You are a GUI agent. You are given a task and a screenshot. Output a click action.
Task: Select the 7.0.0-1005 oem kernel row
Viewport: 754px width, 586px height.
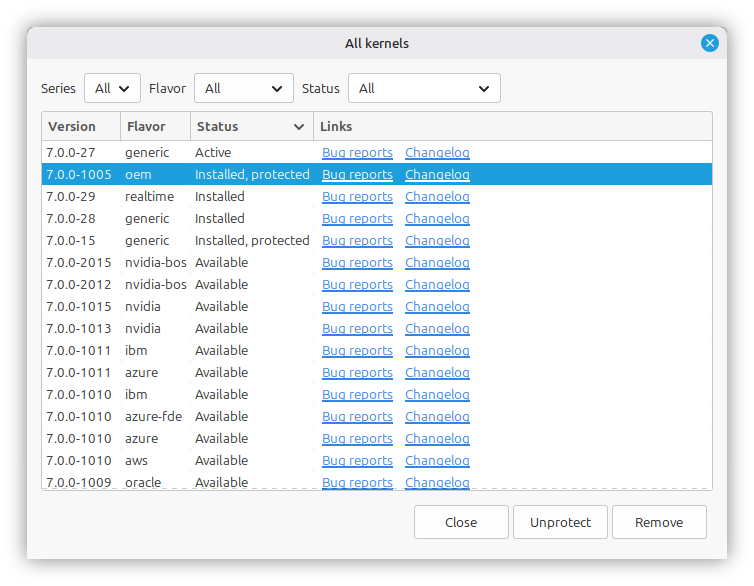click(x=377, y=175)
